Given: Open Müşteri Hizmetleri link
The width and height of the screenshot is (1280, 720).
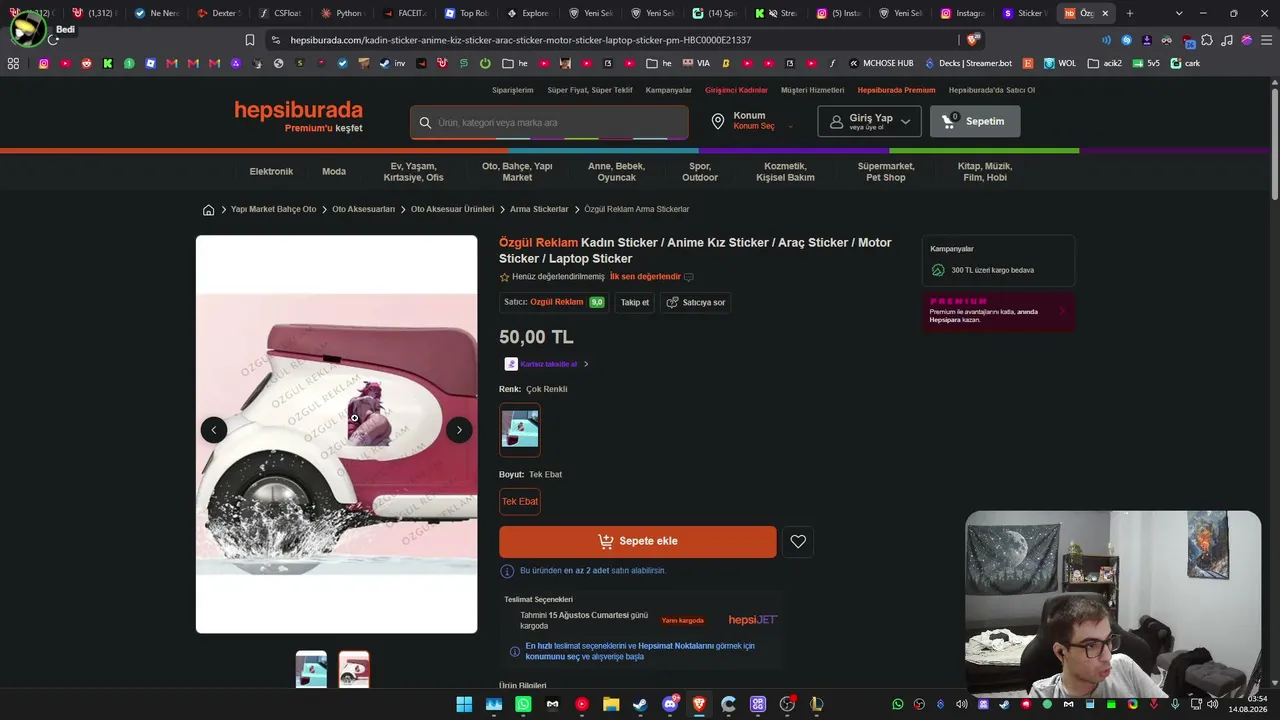Looking at the screenshot, I should (x=812, y=90).
